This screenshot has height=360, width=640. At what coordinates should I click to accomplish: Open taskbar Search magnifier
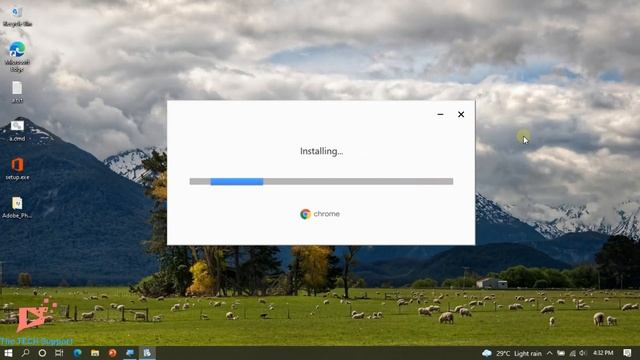tap(25, 353)
